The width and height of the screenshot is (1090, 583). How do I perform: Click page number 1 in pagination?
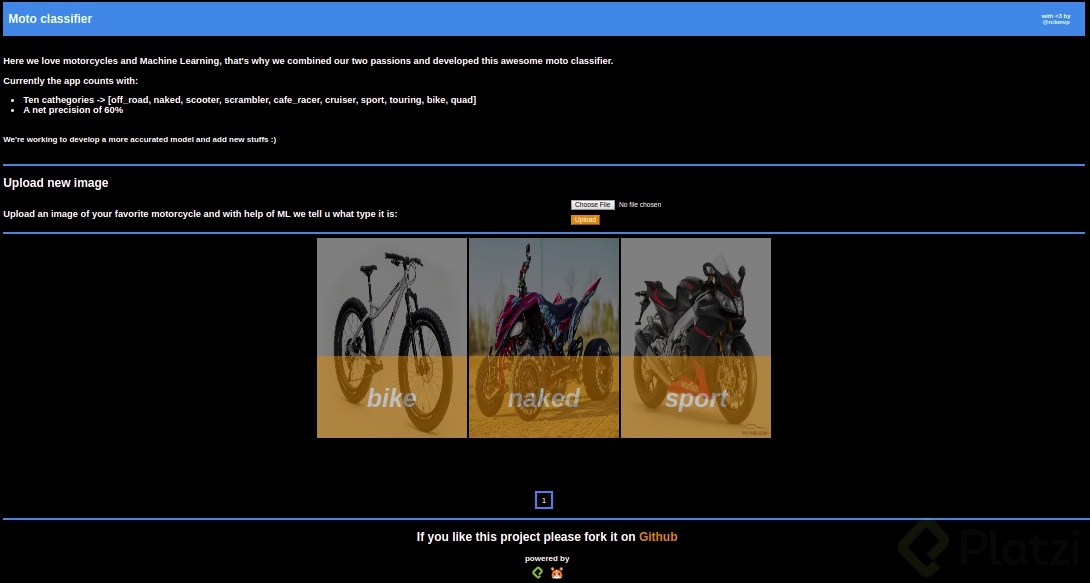(544, 500)
